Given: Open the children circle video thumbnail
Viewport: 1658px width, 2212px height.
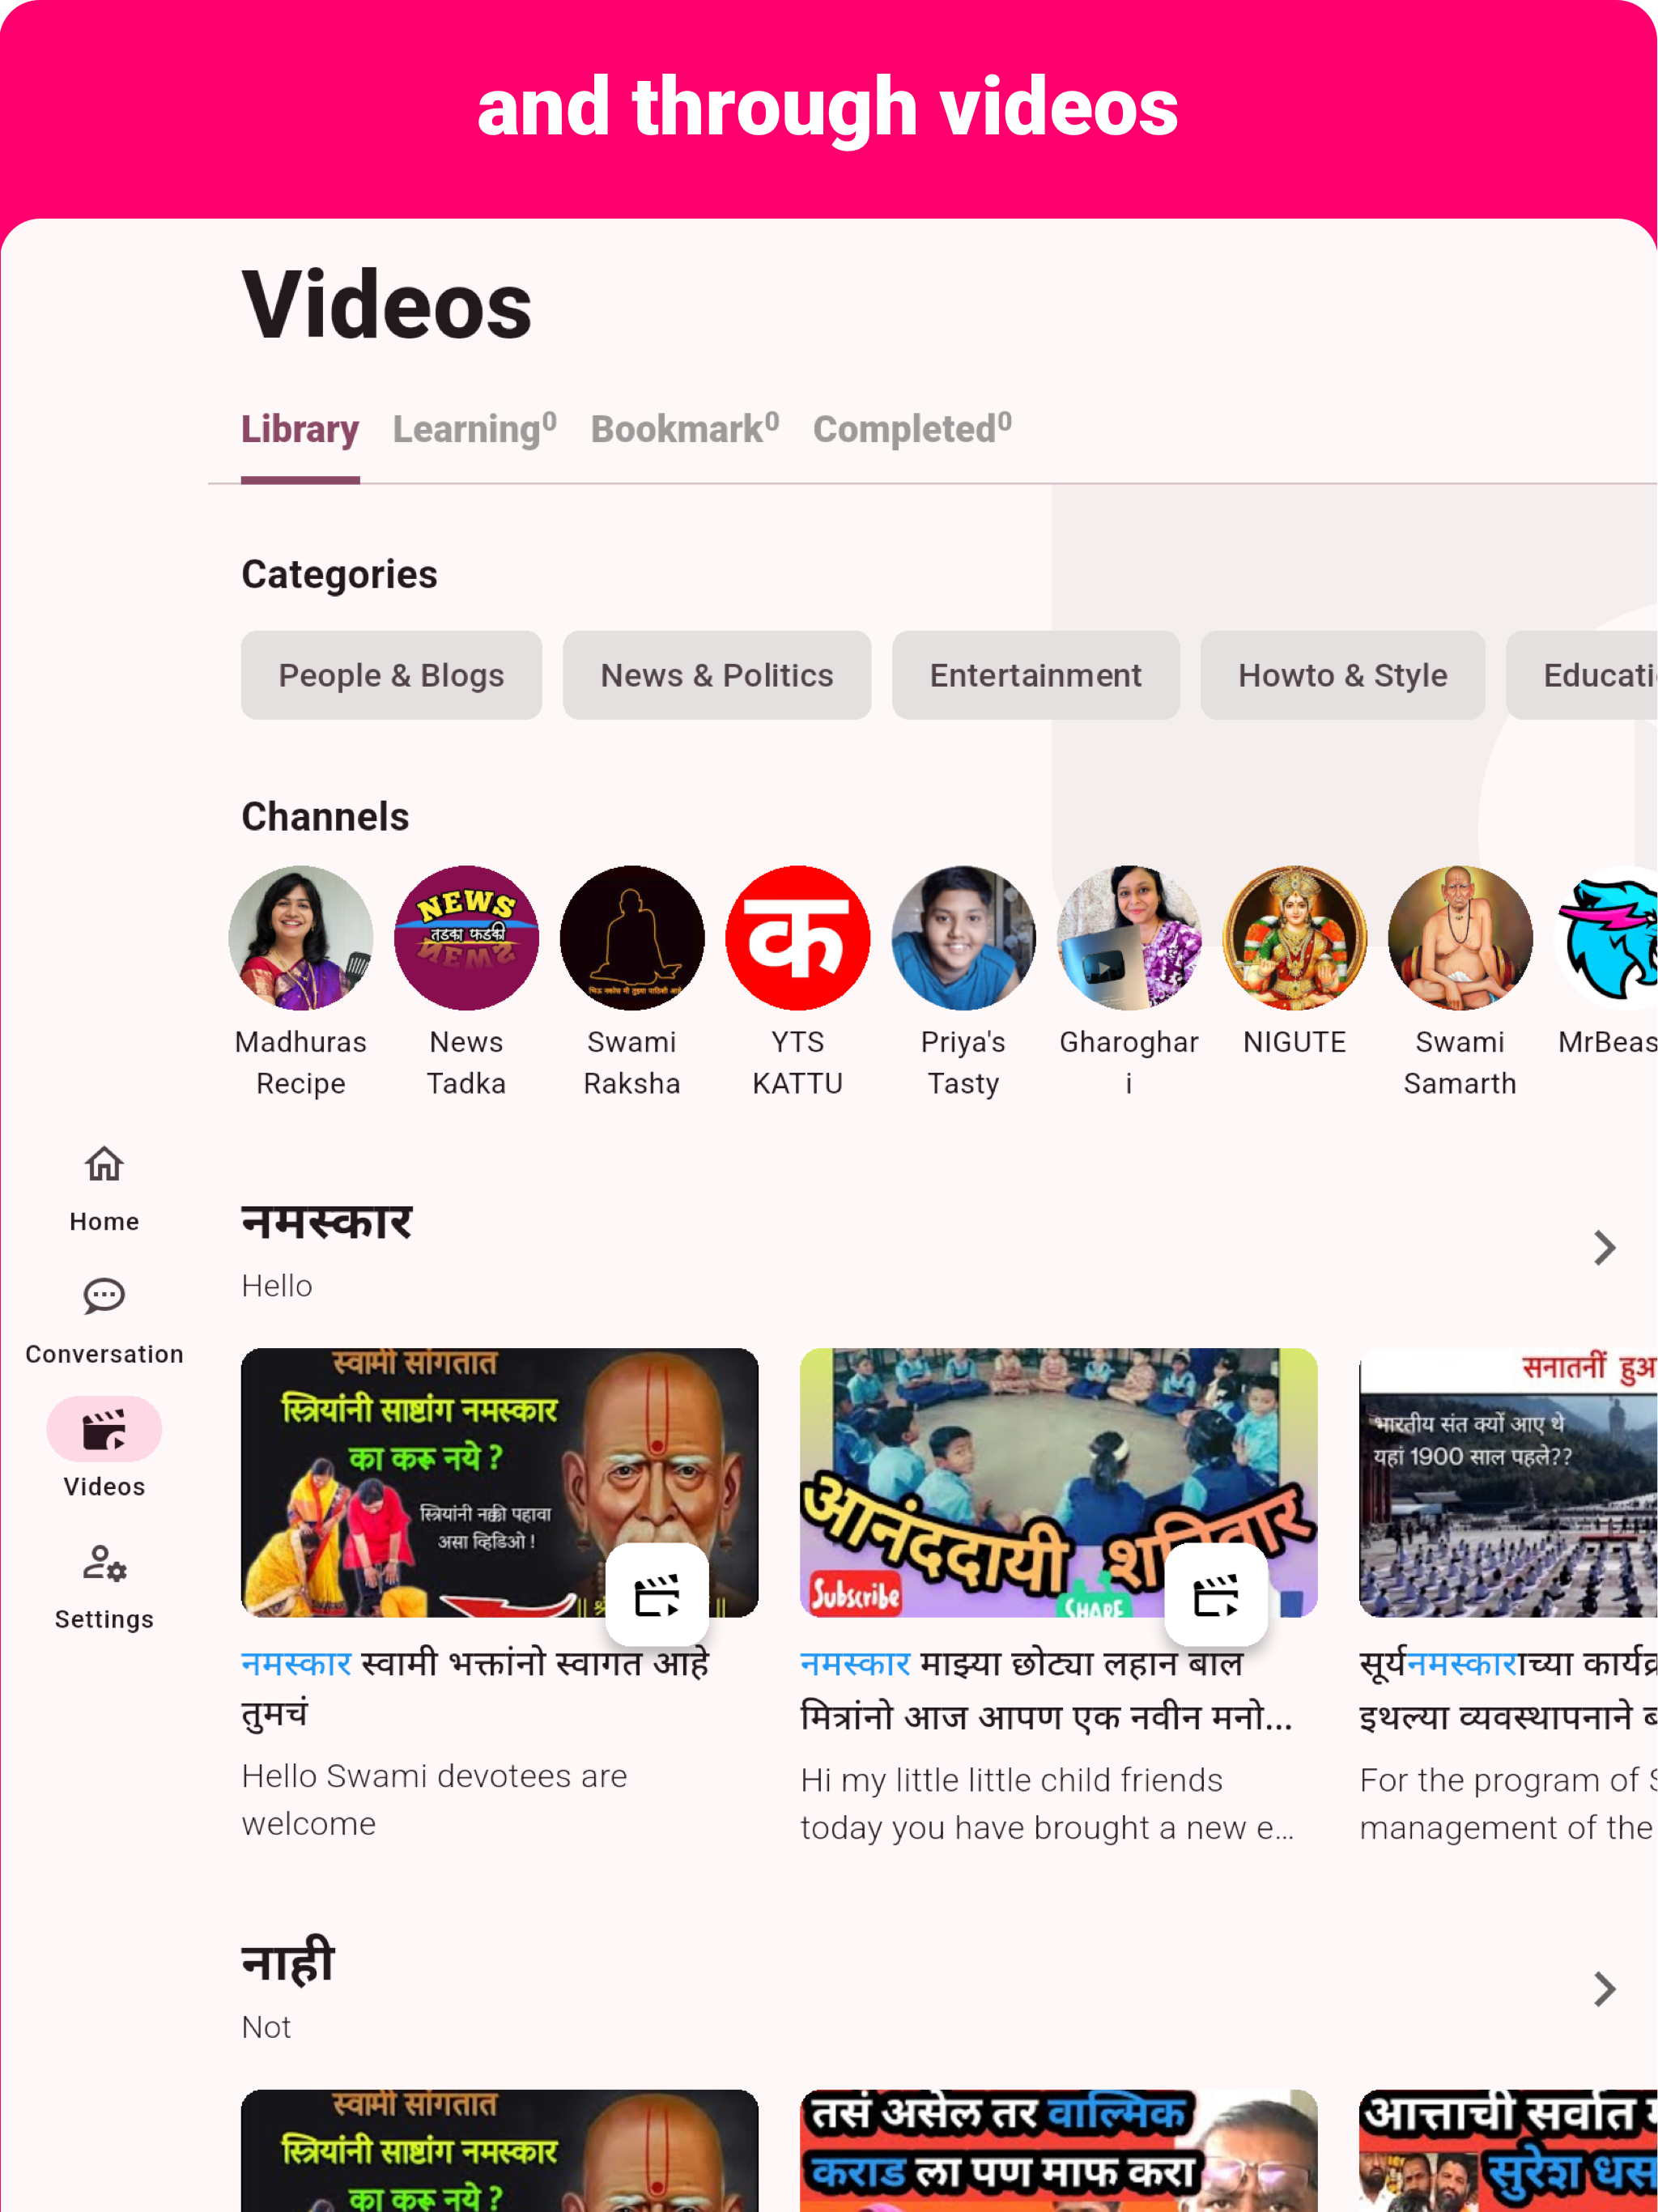Looking at the screenshot, I should tap(1058, 1482).
